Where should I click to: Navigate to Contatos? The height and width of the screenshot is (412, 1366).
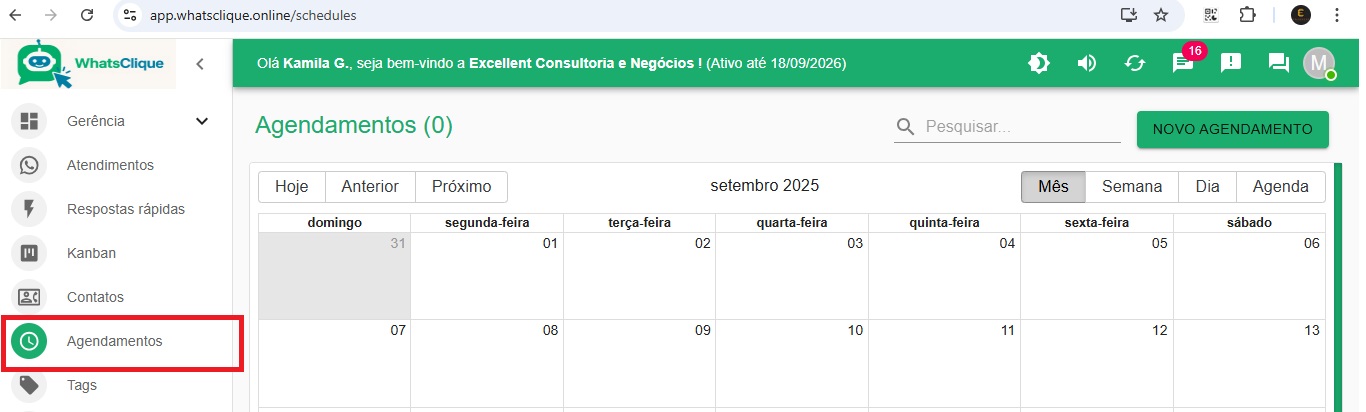click(95, 297)
